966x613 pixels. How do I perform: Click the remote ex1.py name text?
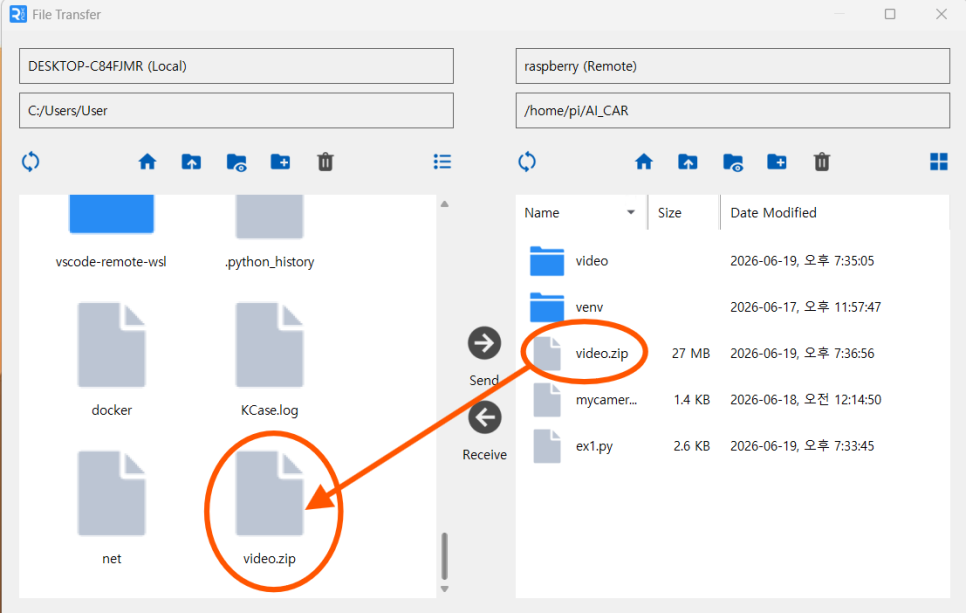(x=594, y=446)
